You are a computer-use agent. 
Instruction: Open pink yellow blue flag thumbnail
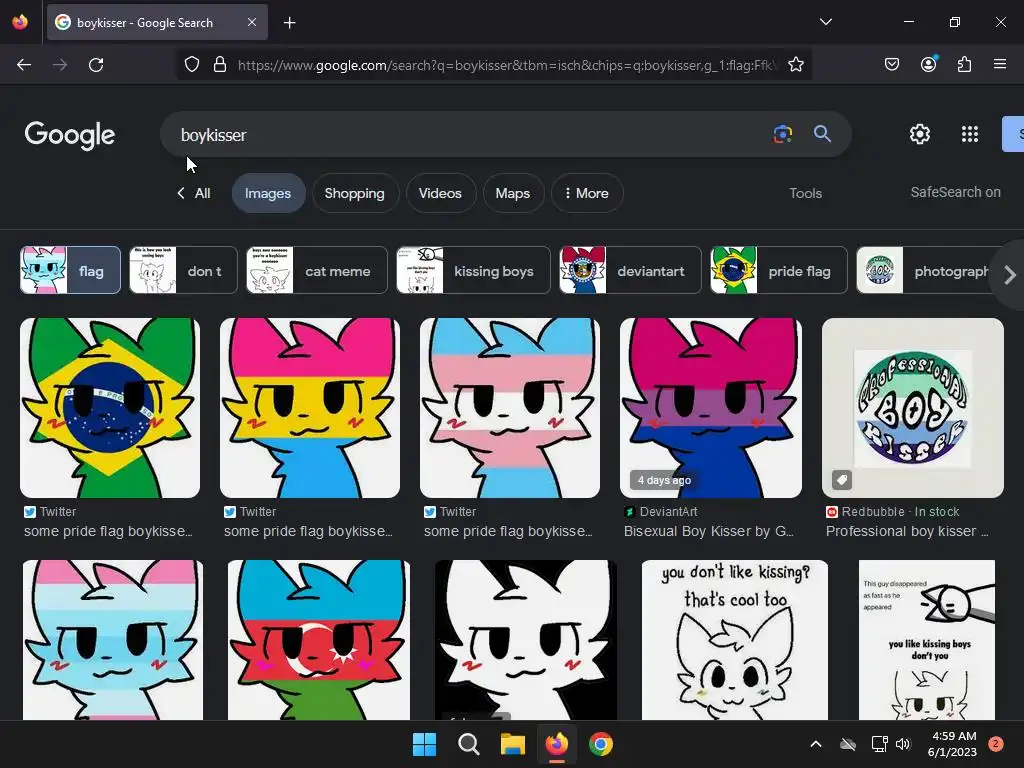[310, 408]
